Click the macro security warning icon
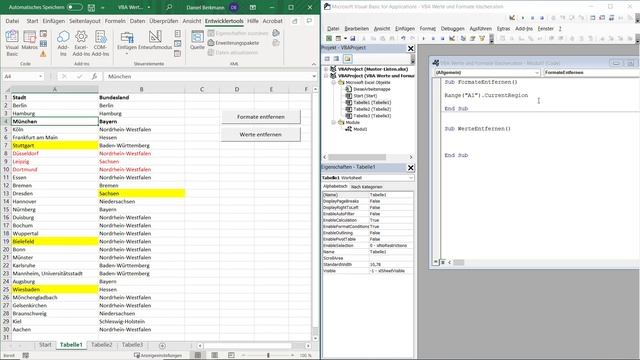Viewport: 640px width, 360px height. coord(43,54)
